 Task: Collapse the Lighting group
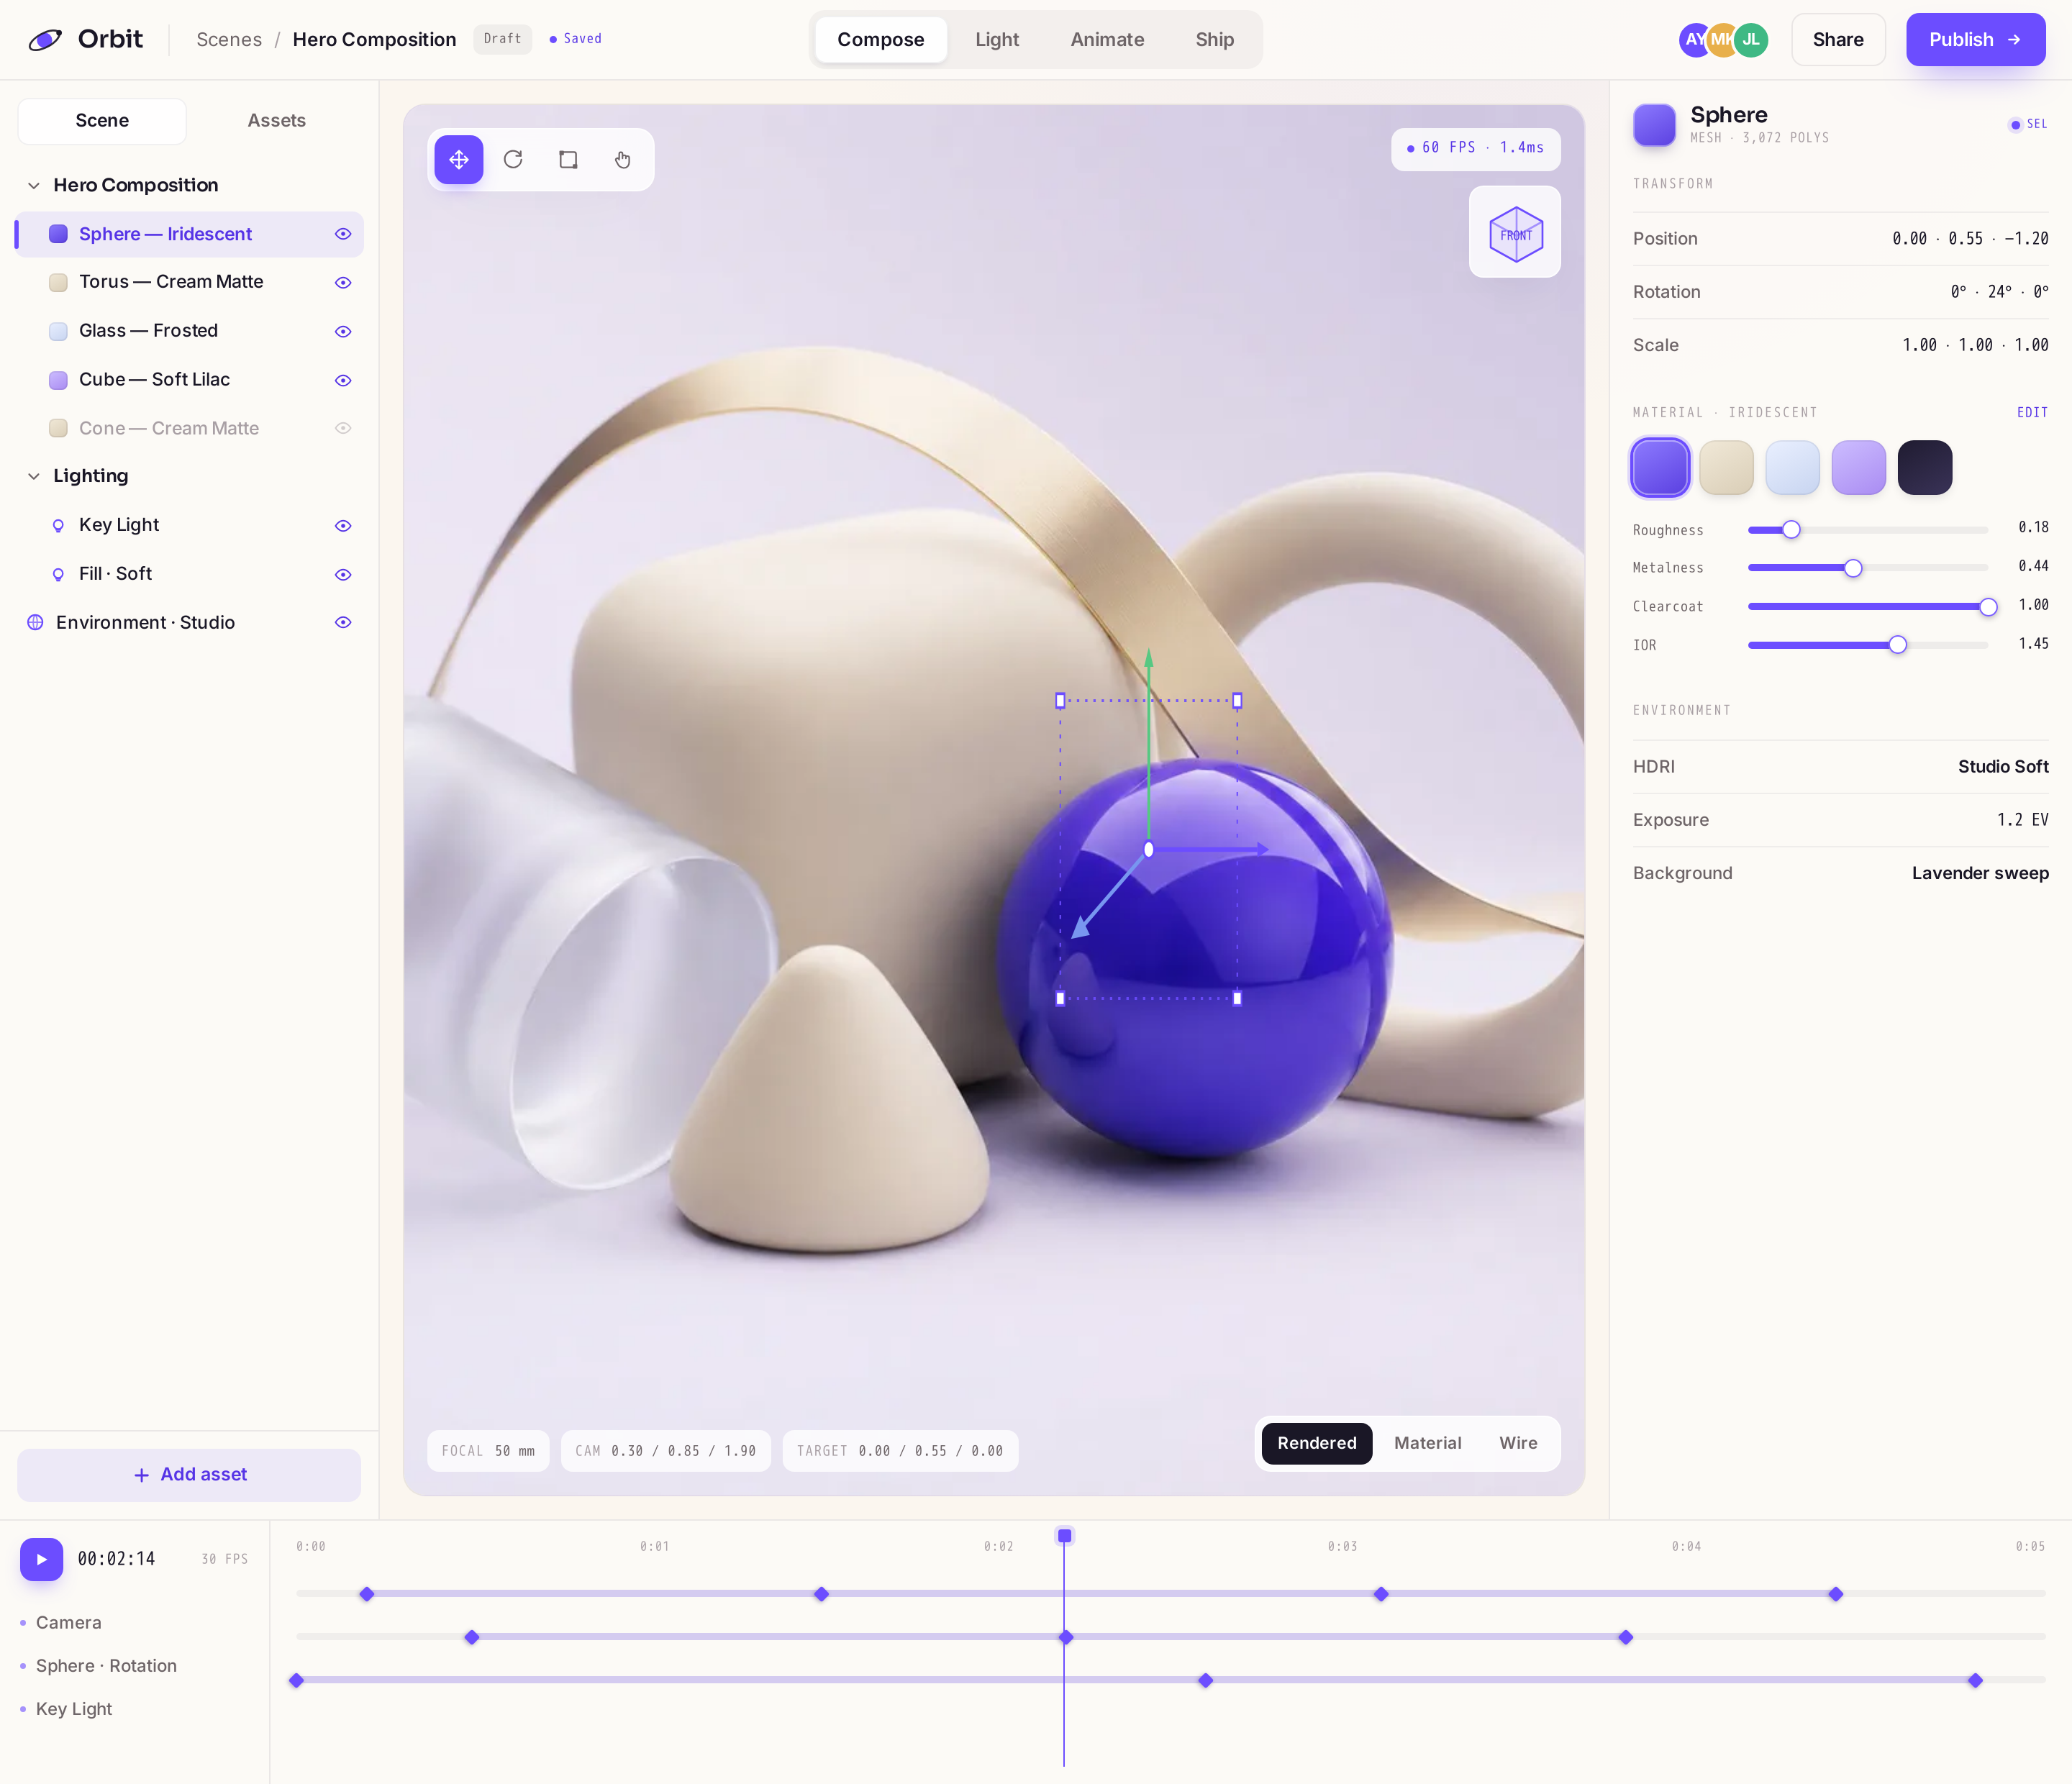tap(34, 476)
